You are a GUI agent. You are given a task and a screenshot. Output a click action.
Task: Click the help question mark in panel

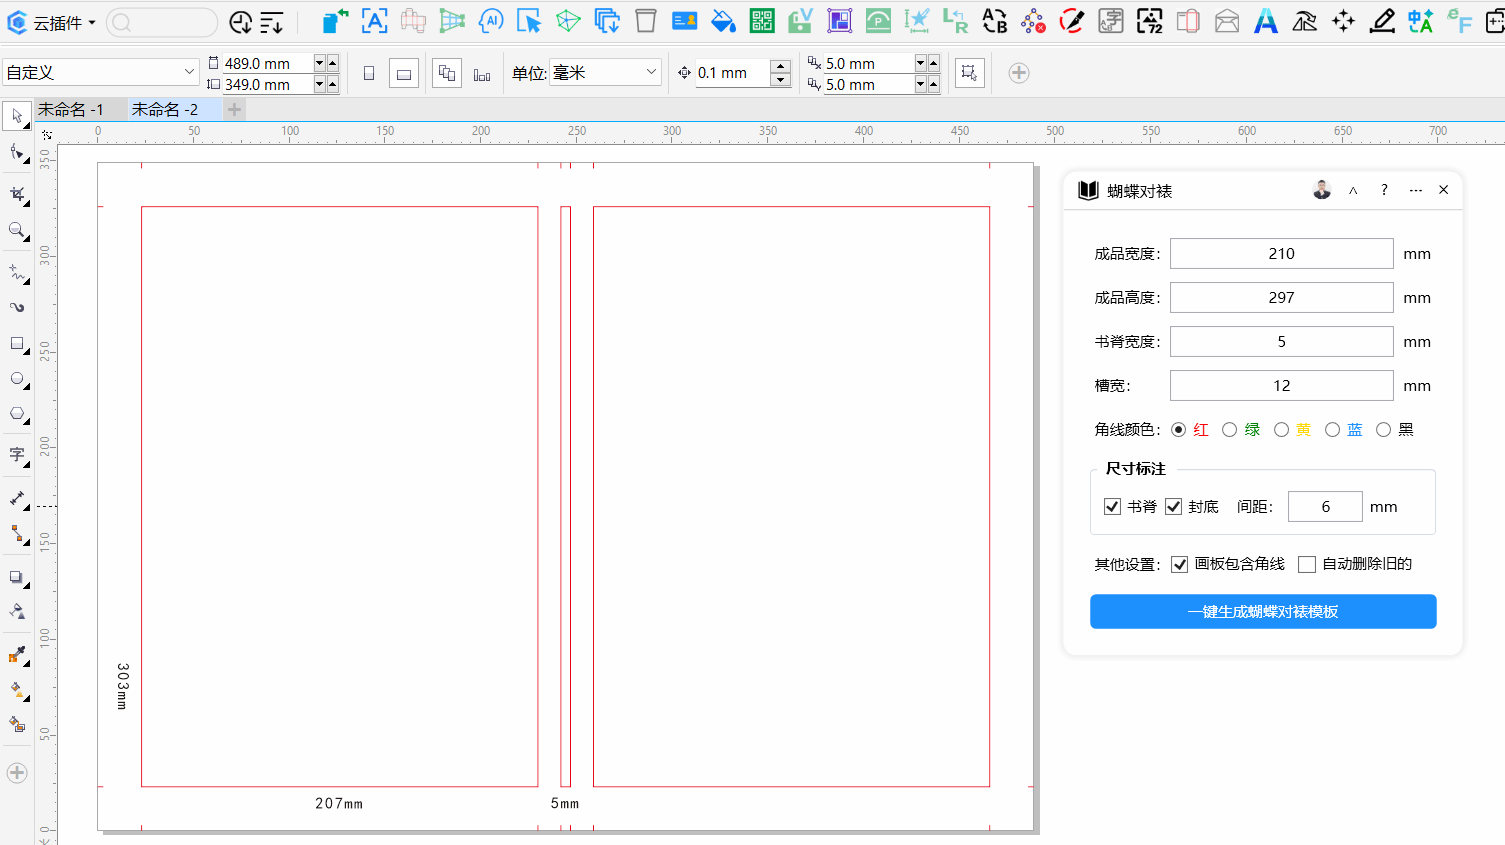[x=1384, y=190]
